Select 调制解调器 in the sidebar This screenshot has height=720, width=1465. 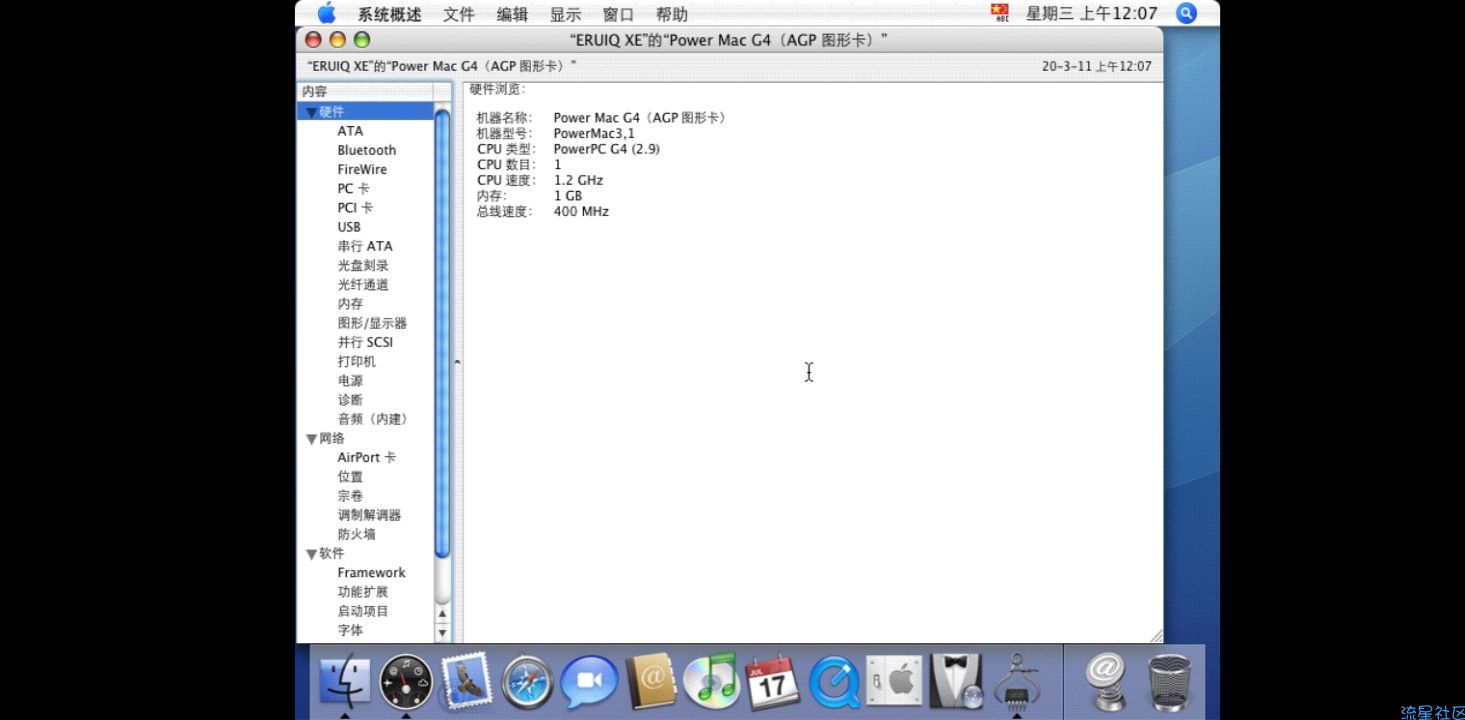pos(369,515)
